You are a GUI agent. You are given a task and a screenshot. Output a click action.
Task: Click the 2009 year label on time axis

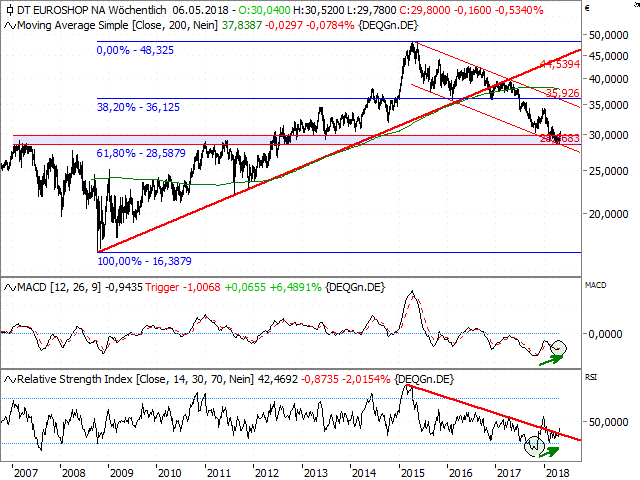pos(122,473)
